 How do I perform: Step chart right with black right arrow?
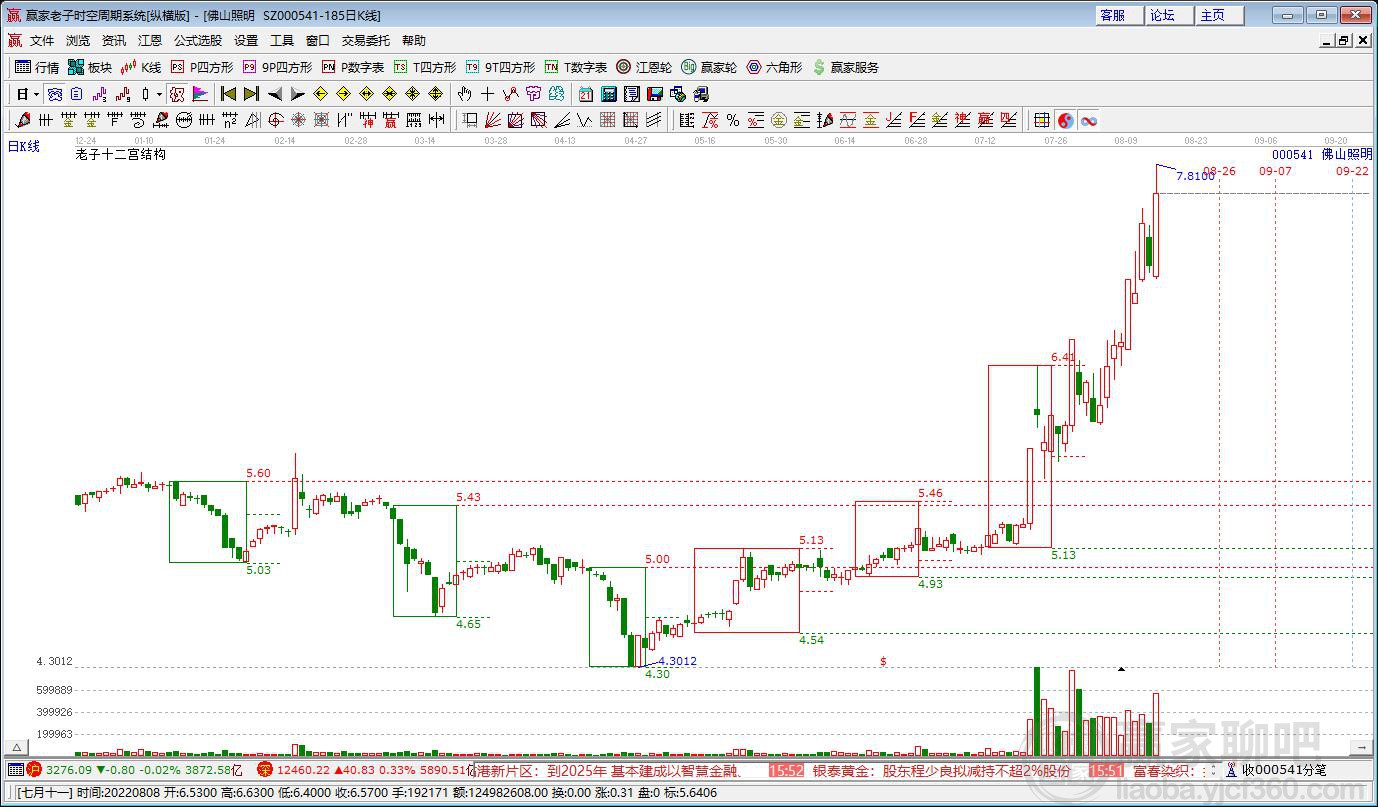[x=297, y=94]
